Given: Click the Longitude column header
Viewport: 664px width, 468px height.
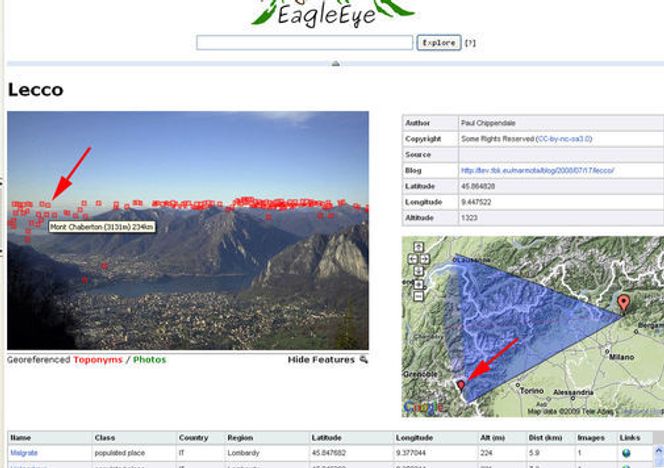Looking at the screenshot, I should click(x=414, y=438).
